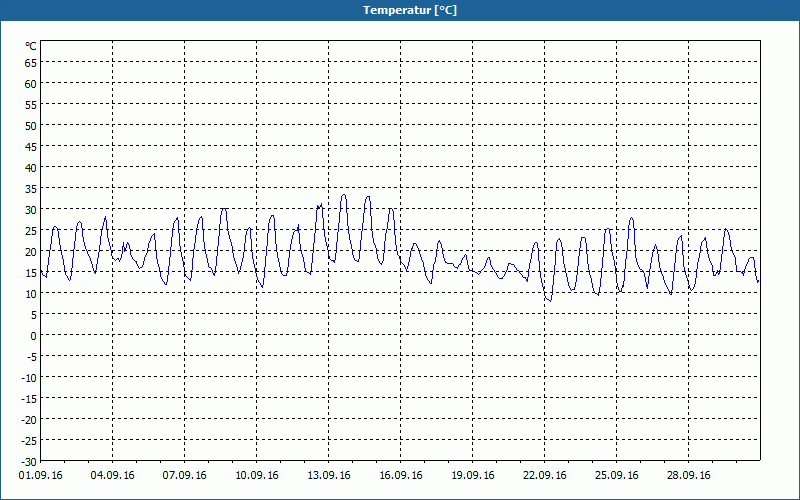Viewport: 800px width, 500px height.
Task: Click the 40 y-axis label
Action: [x=31, y=168]
